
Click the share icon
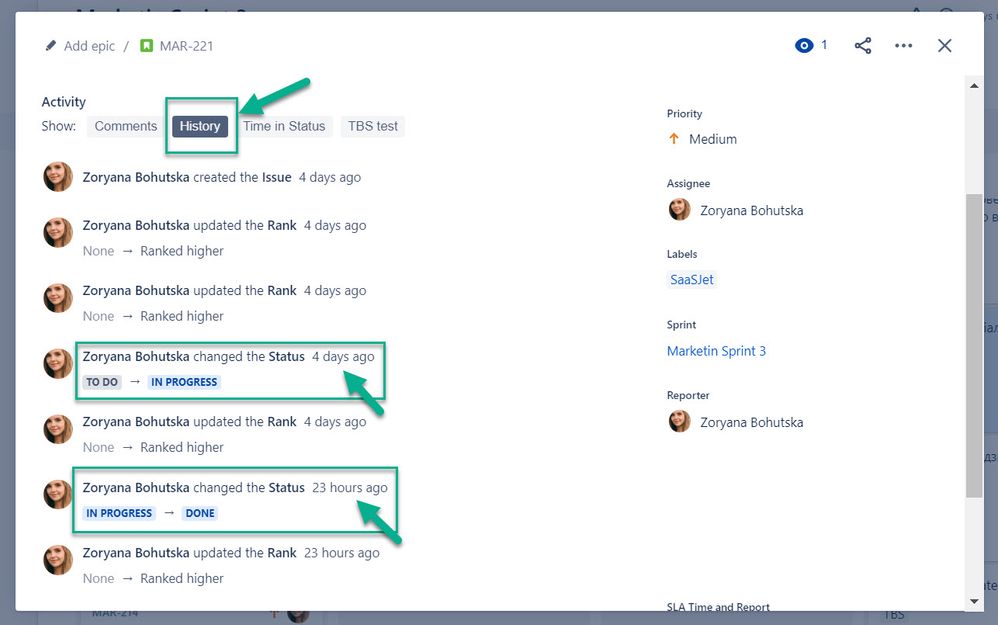point(863,46)
